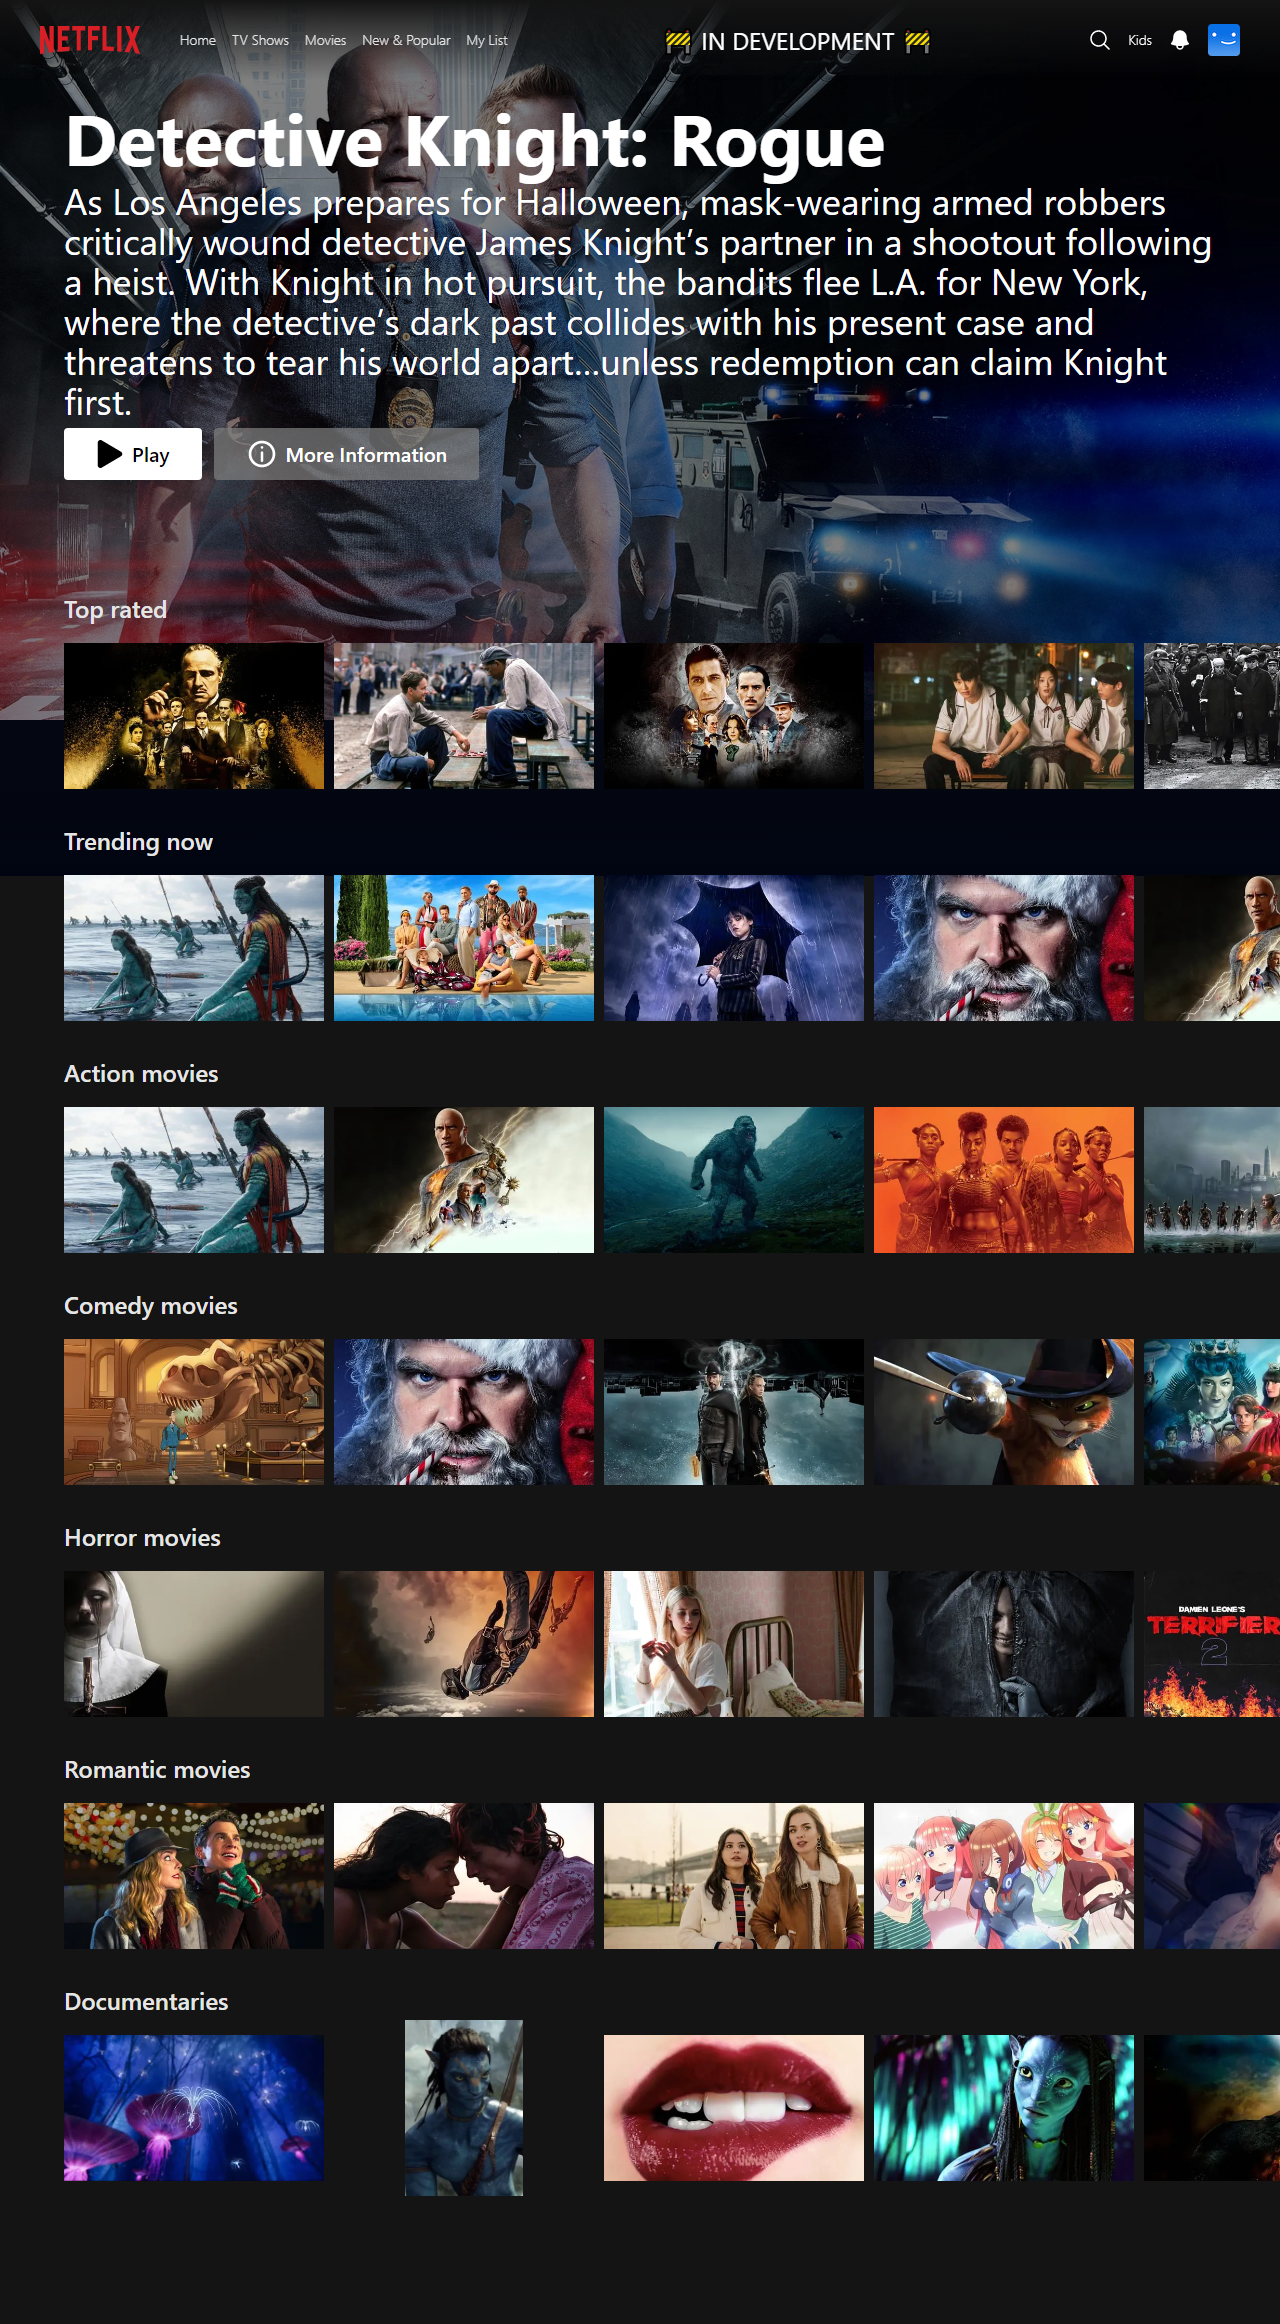Open the red lips thumbnail in Documentaries
The width and height of the screenshot is (1280, 2324).
734,2108
